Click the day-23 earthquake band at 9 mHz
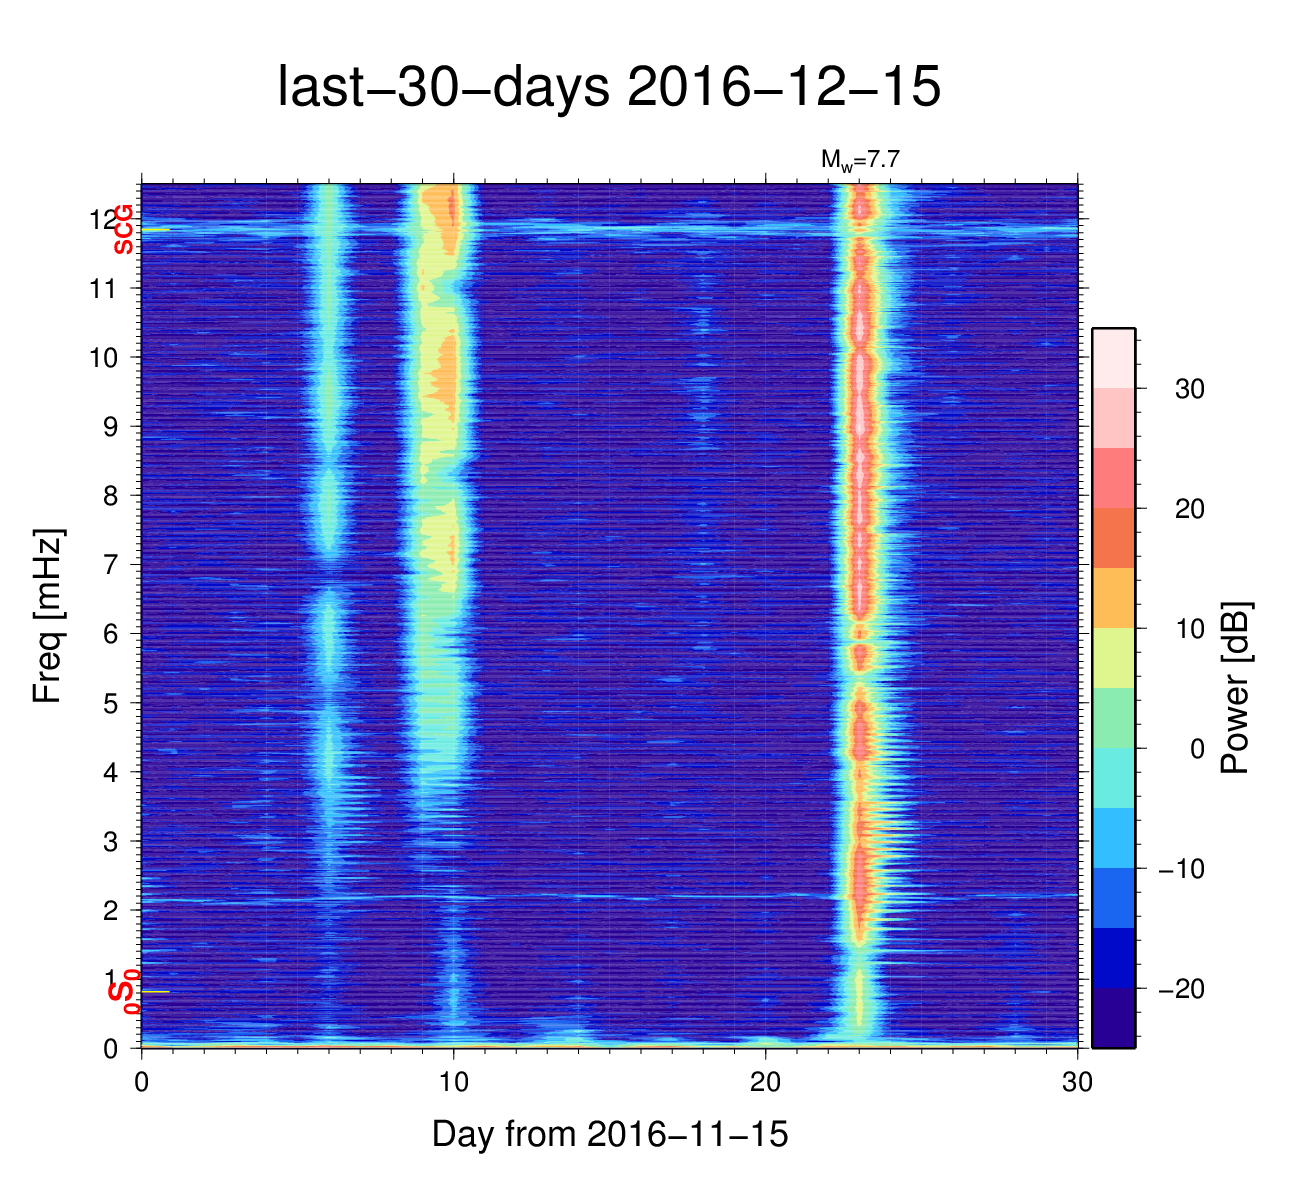This screenshot has height=1190, width=1290. [859, 427]
